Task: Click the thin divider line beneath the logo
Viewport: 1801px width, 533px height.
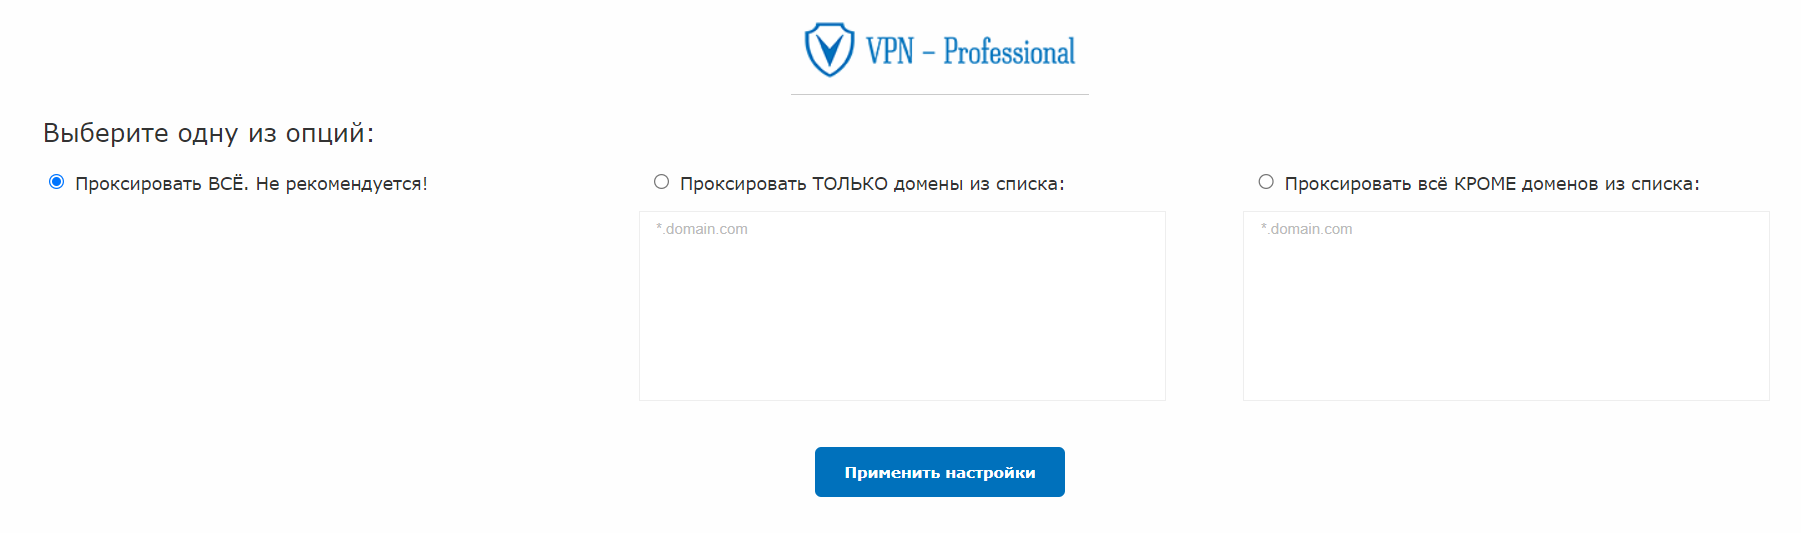Action: (x=940, y=94)
